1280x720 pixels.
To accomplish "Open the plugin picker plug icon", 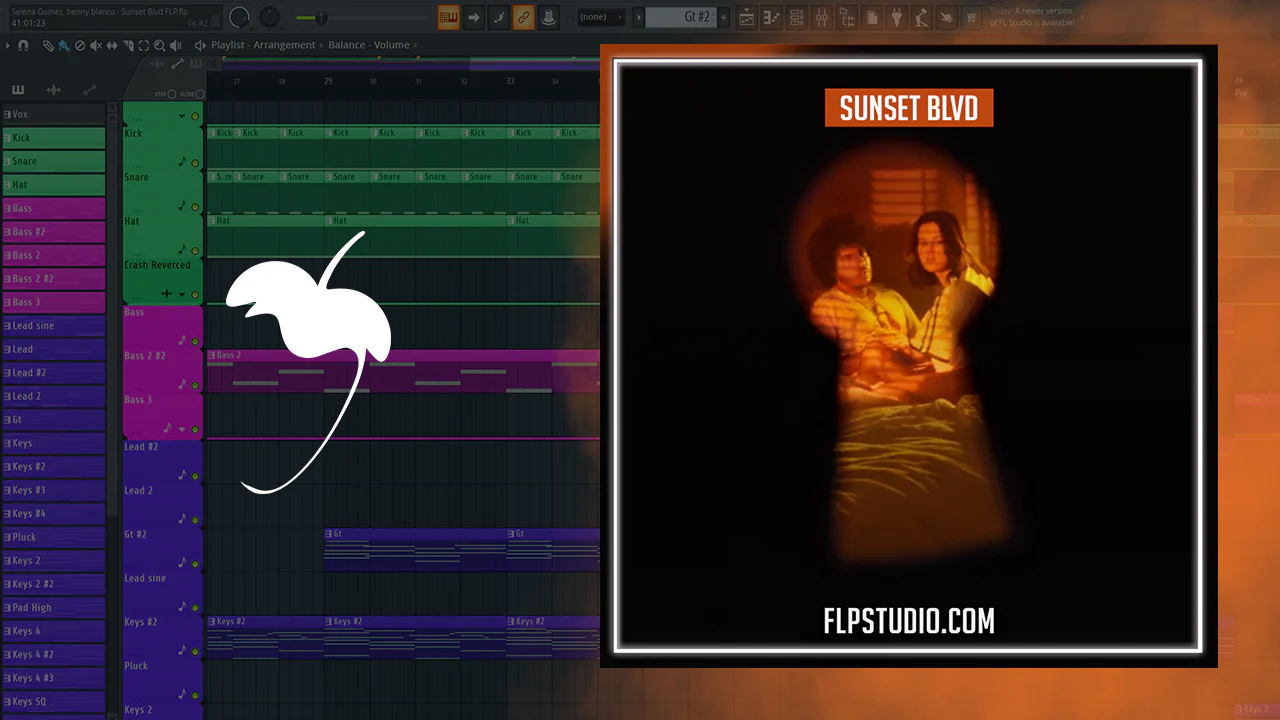I will pyautogui.click(x=897, y=17).
